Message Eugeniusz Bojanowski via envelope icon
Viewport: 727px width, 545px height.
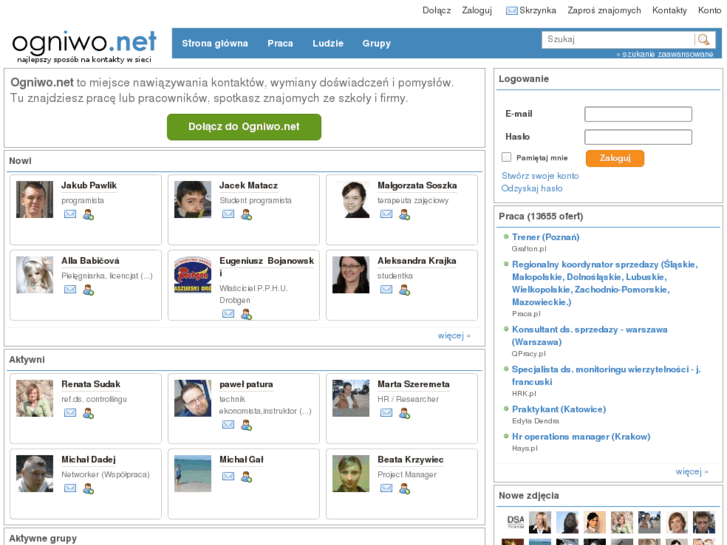(x=228, y=314)
